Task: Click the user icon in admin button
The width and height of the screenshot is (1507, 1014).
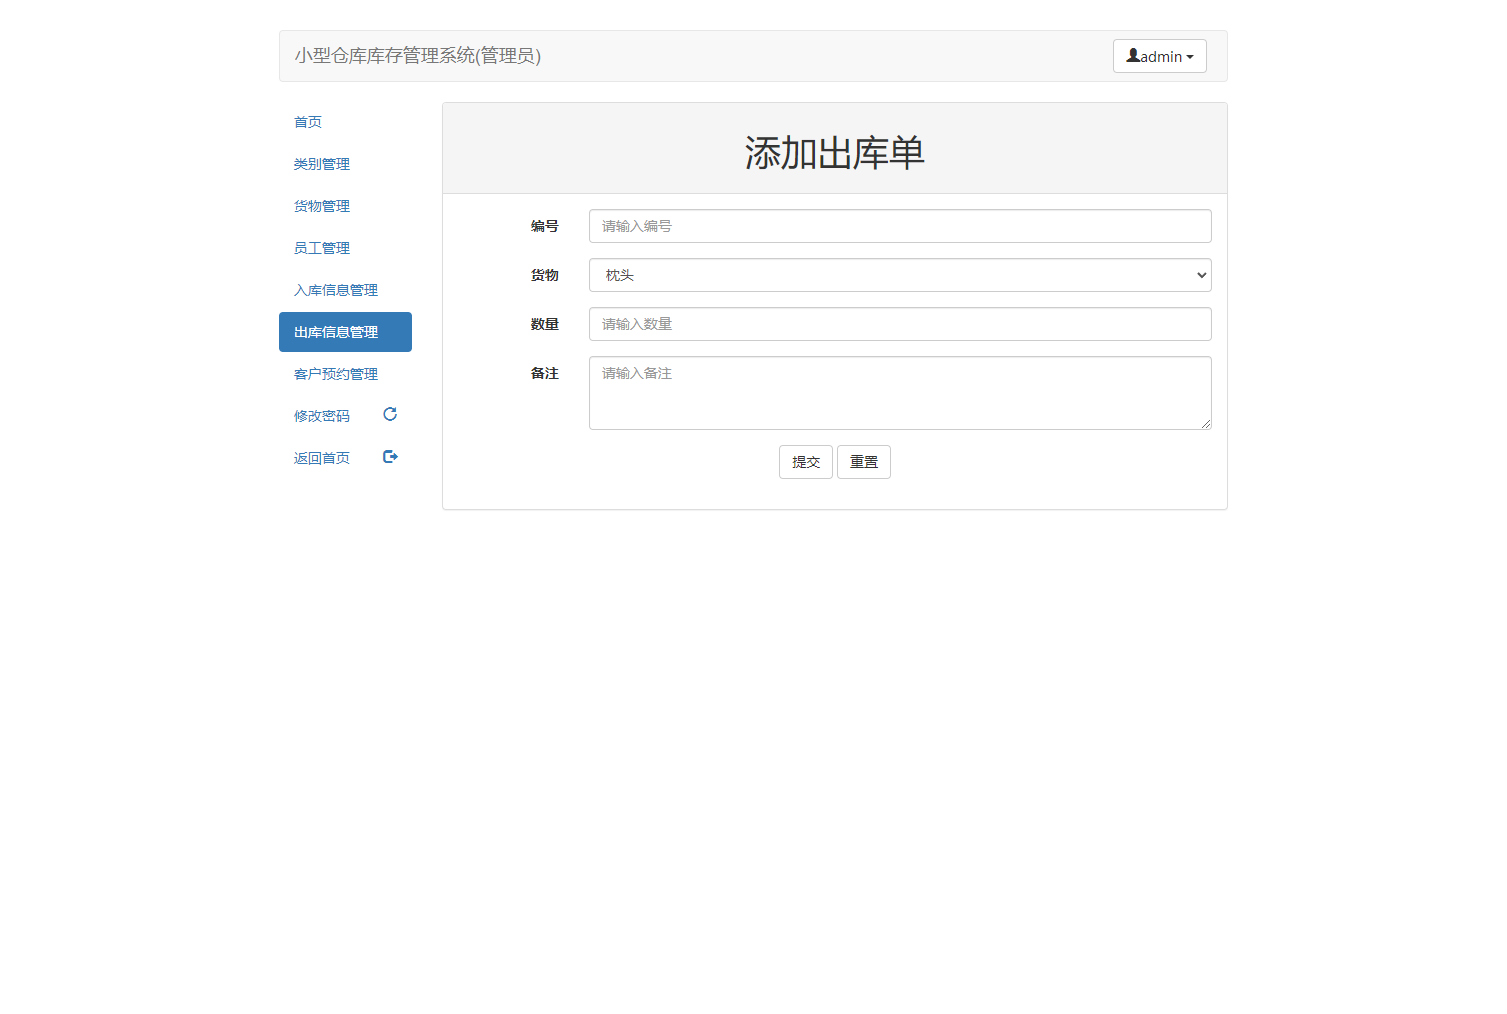Action: point(1133,56)
